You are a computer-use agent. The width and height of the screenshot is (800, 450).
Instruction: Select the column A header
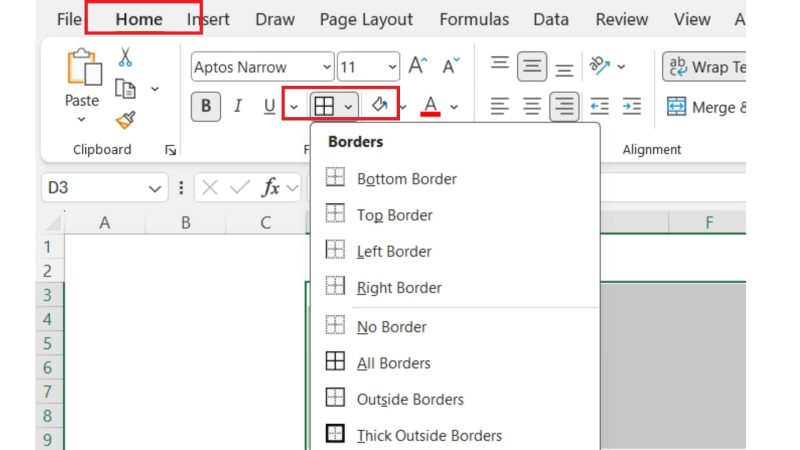105,223
